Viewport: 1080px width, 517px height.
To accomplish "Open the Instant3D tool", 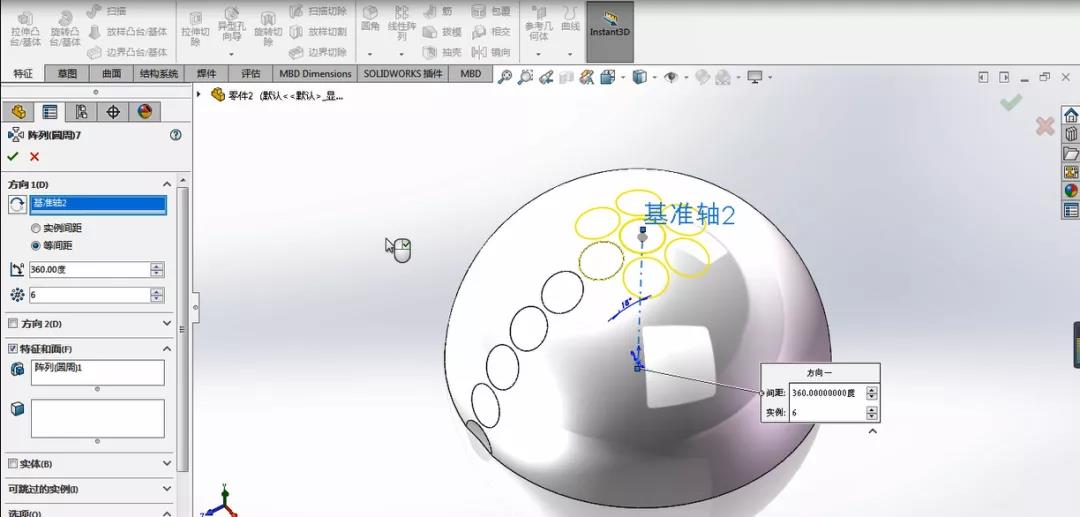I will 610,31.
